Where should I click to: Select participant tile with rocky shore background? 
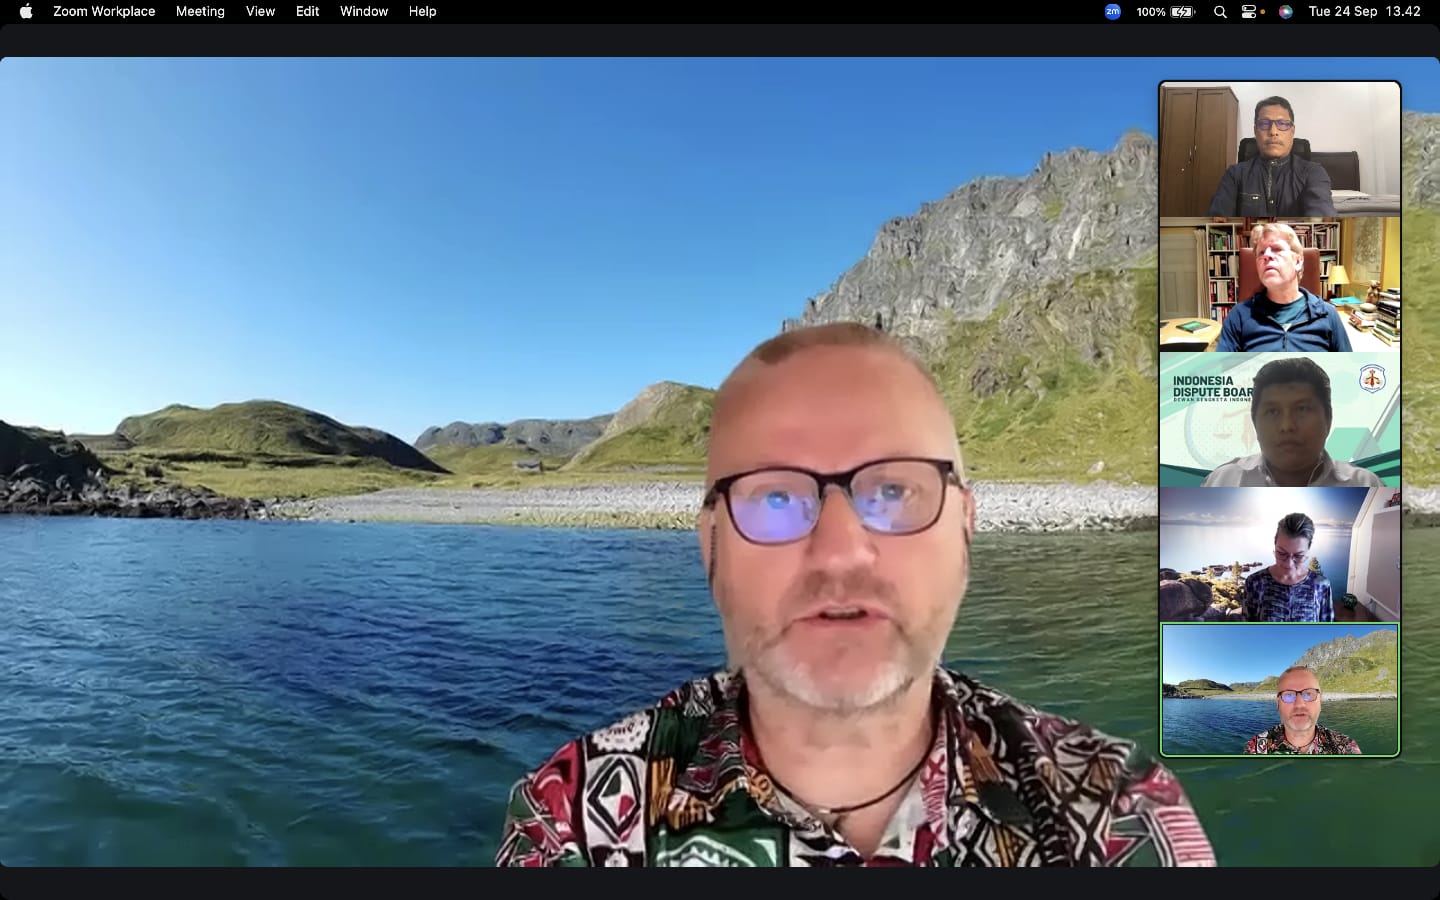click(x=1280, y=555)
